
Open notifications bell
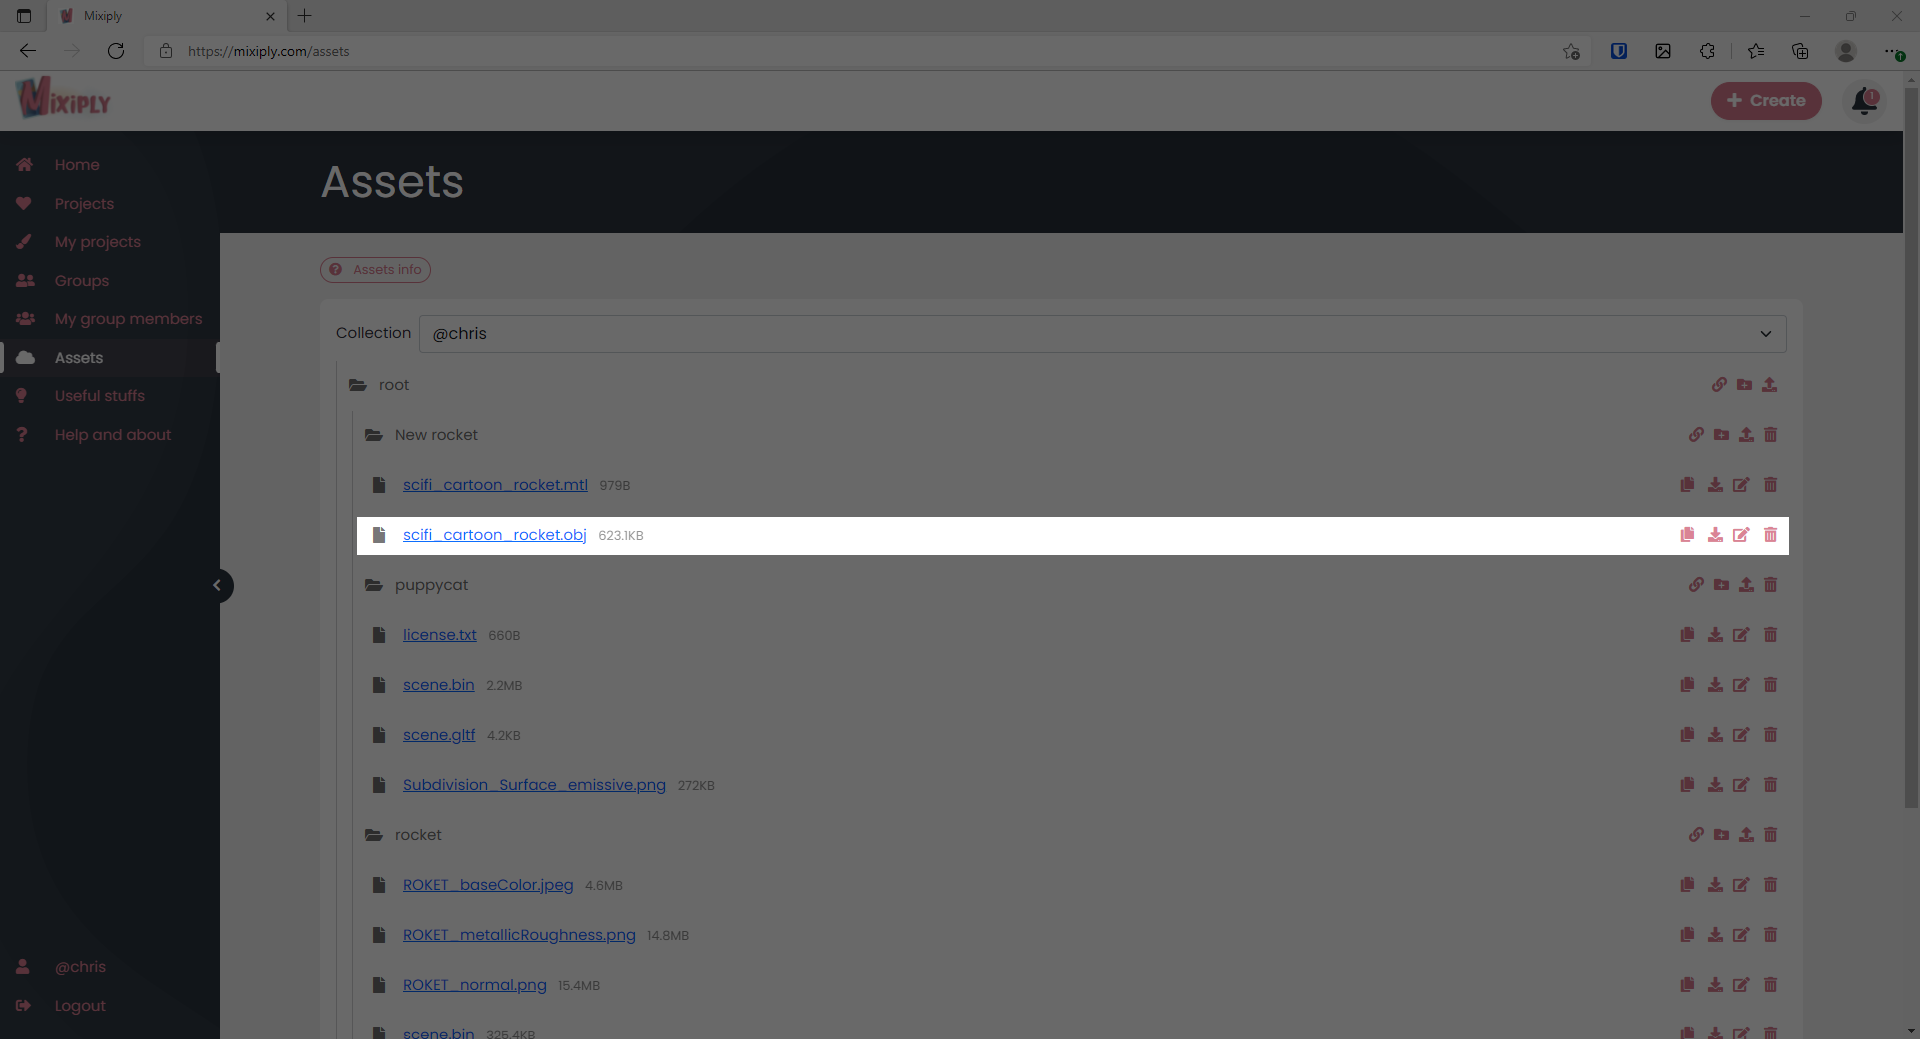[1865, 101]
